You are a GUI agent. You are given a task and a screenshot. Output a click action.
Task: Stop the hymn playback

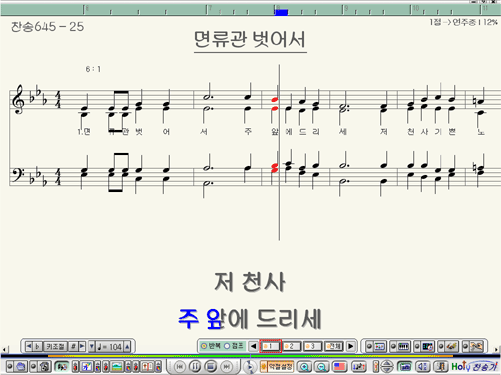tap(211, 367)
